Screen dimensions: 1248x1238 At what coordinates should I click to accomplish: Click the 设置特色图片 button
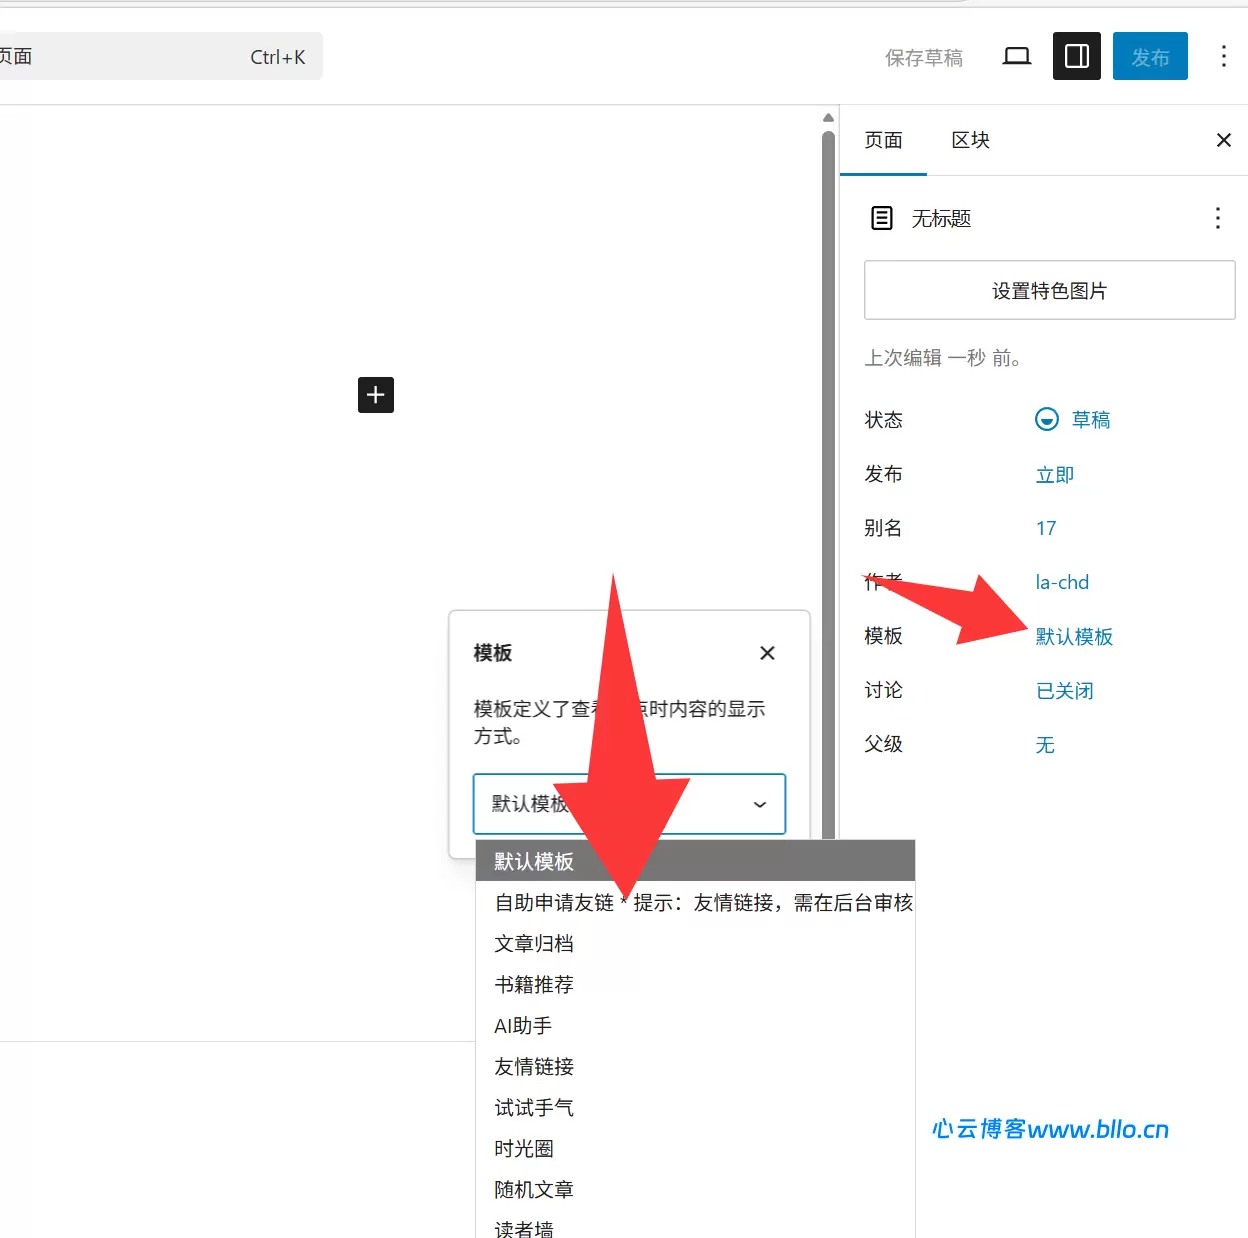pyautogui.click(x=1048, y=290)
